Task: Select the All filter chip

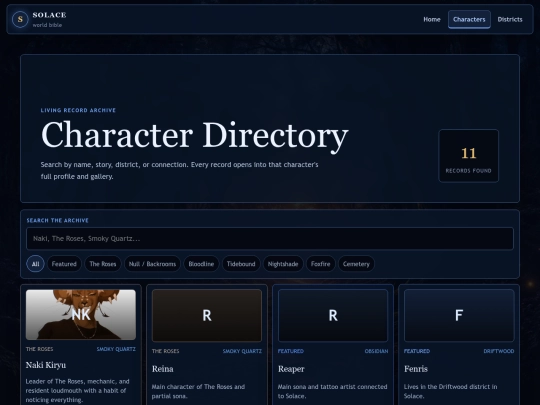Action: tap(35, 264)
